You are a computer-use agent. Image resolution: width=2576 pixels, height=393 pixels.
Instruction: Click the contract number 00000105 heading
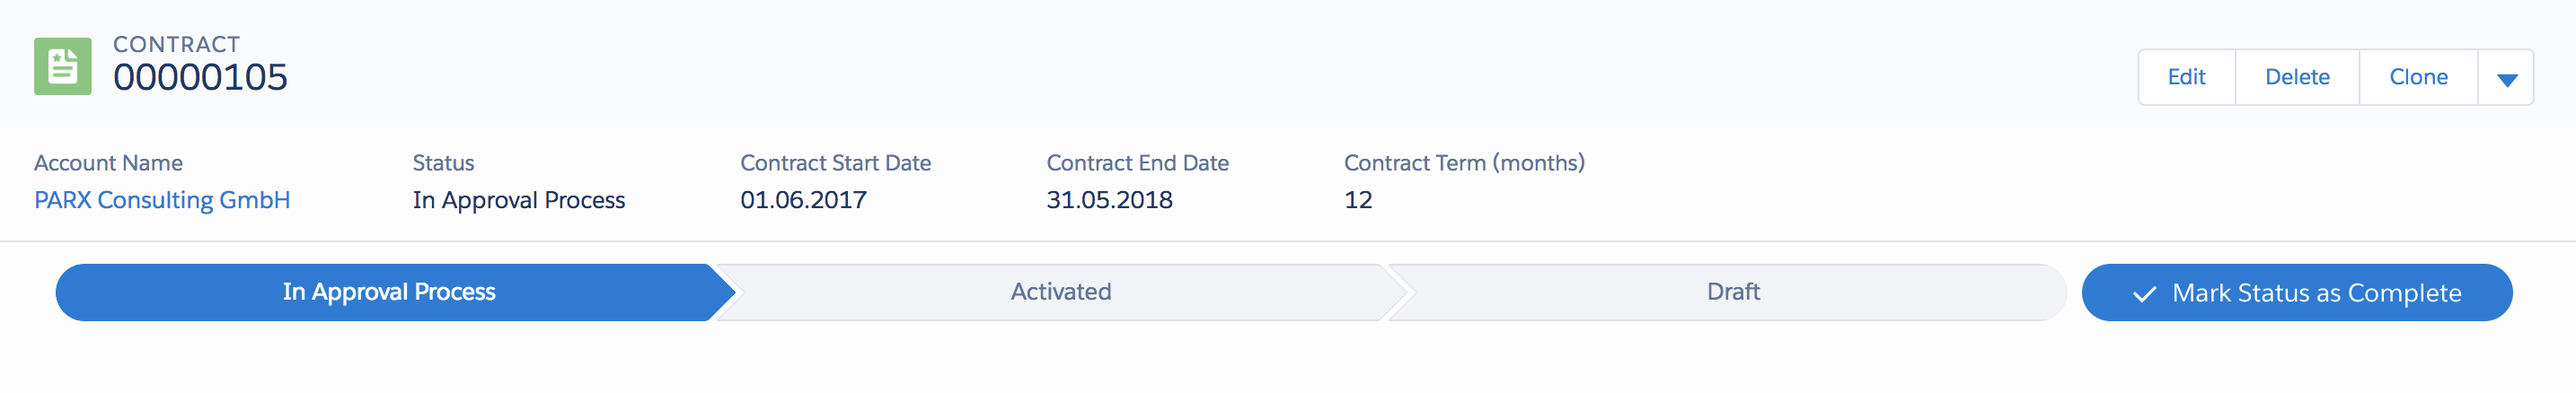pos(200,78)
